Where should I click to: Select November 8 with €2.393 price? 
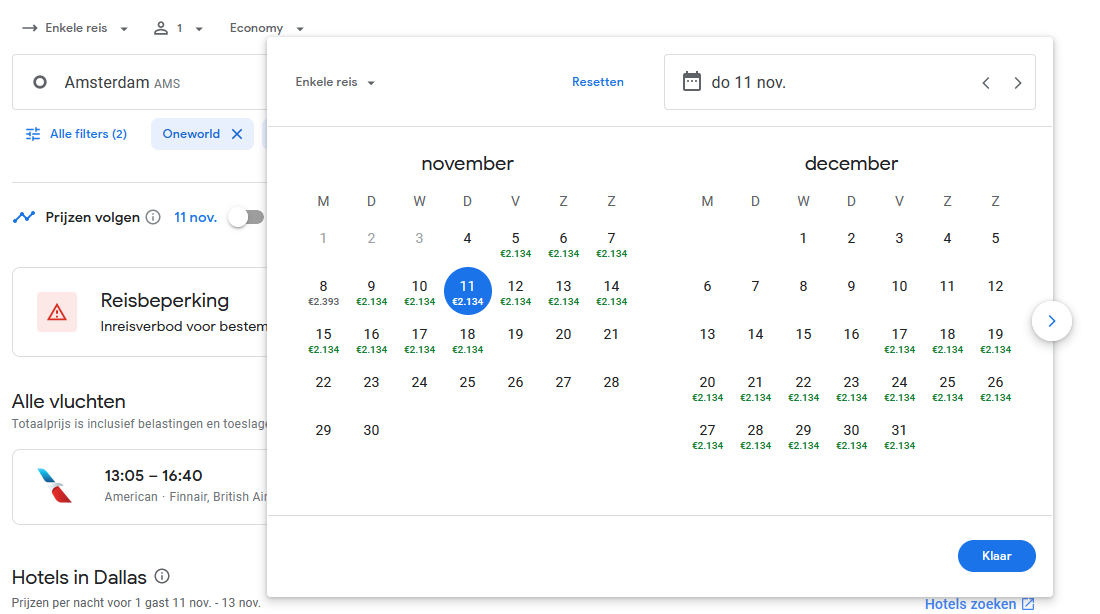coord(323,291)
